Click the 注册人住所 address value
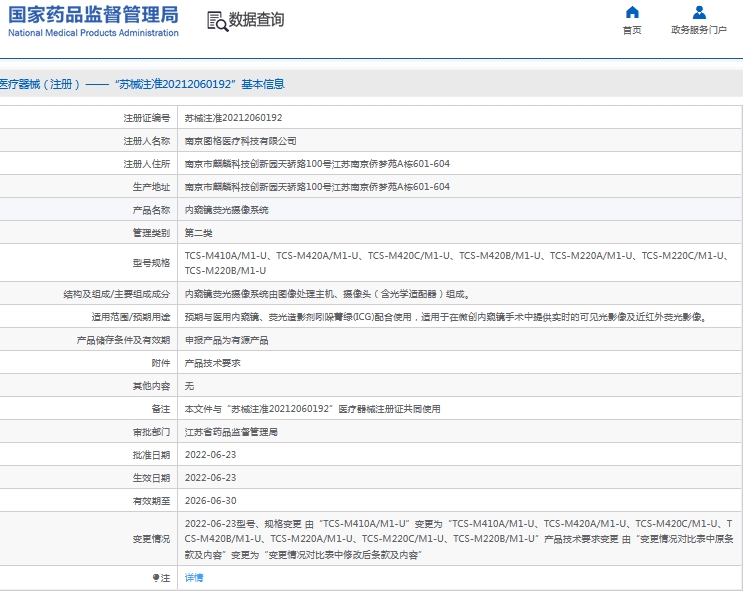 pyautogui.click(x=317, y=164)
